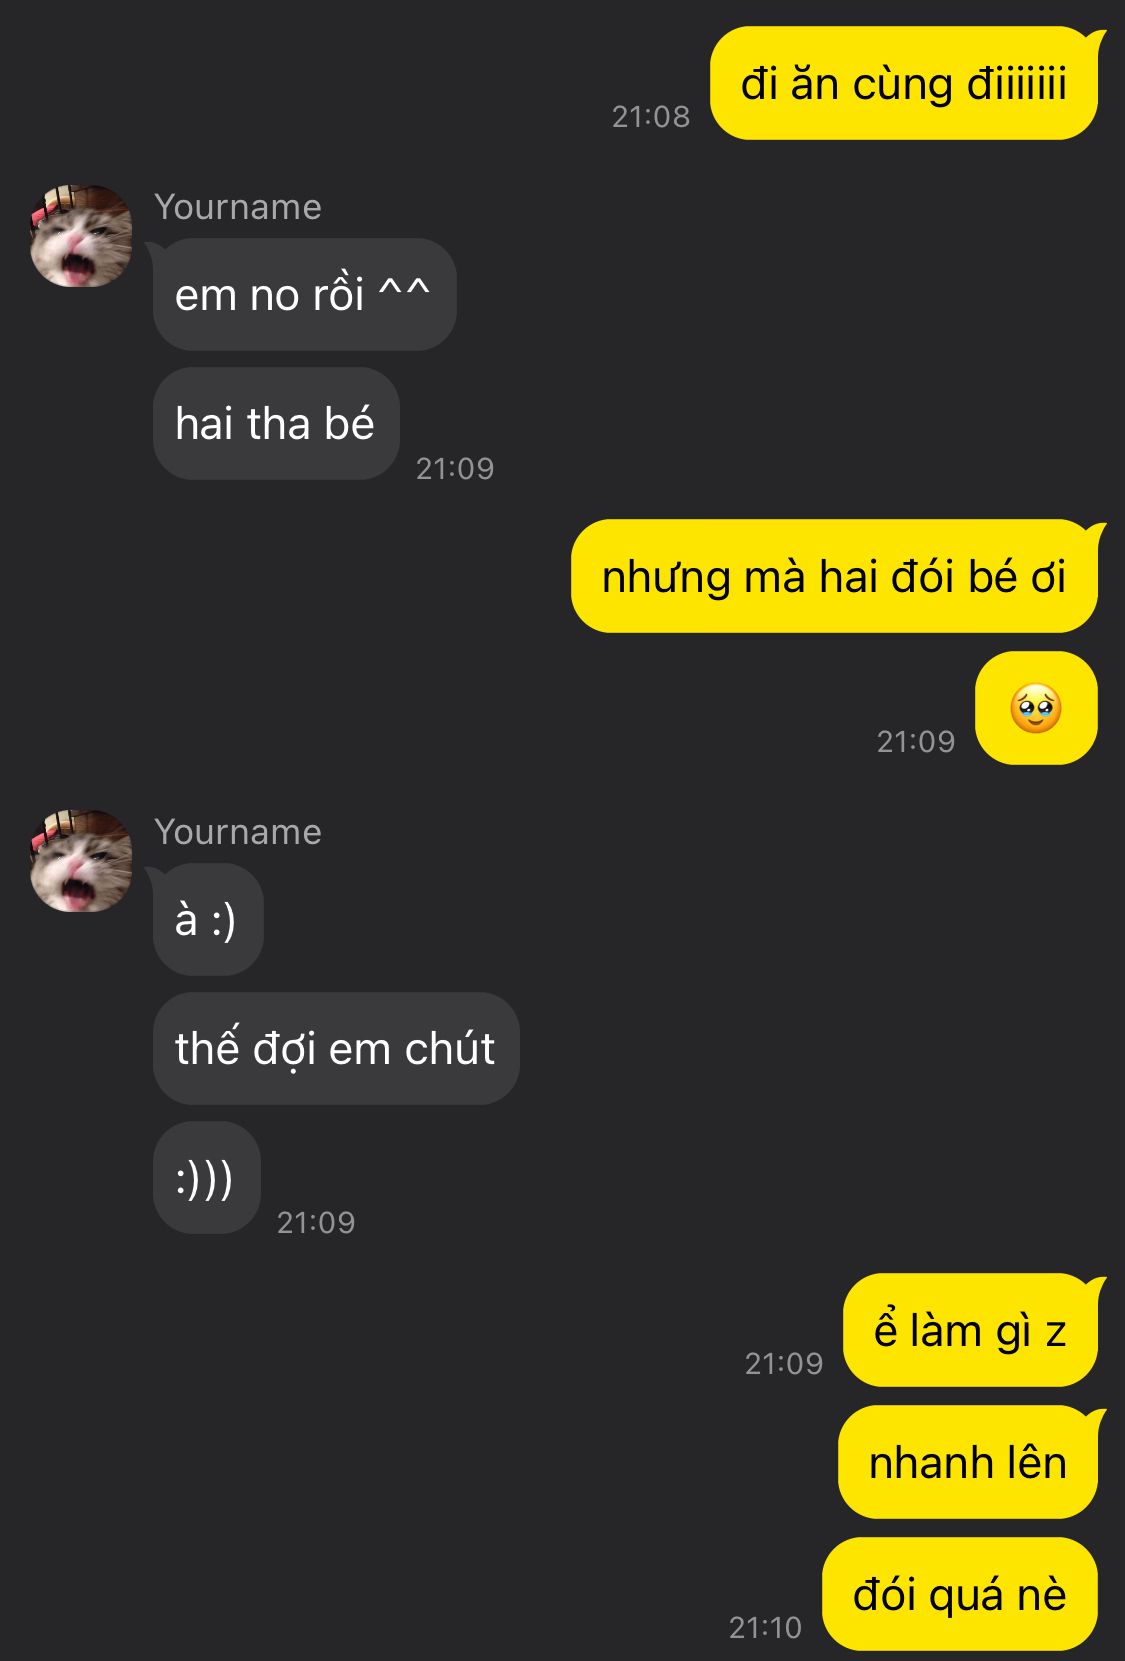1125x1661 pixels.
Task: Select the pleading face emoji message
Action: coord(1036,708)
